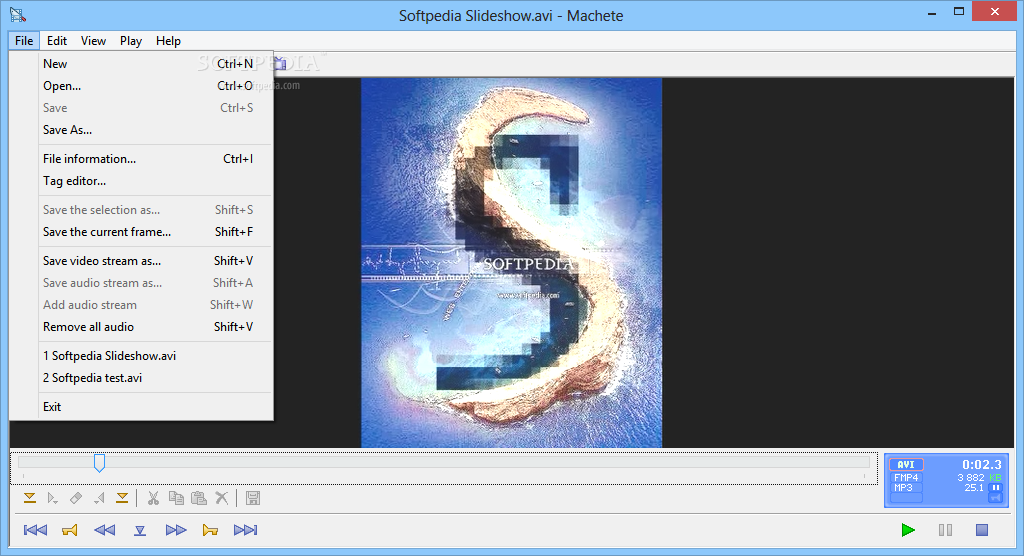Open the Play menu
The image size is (1024, 556).
click(131, 41)
